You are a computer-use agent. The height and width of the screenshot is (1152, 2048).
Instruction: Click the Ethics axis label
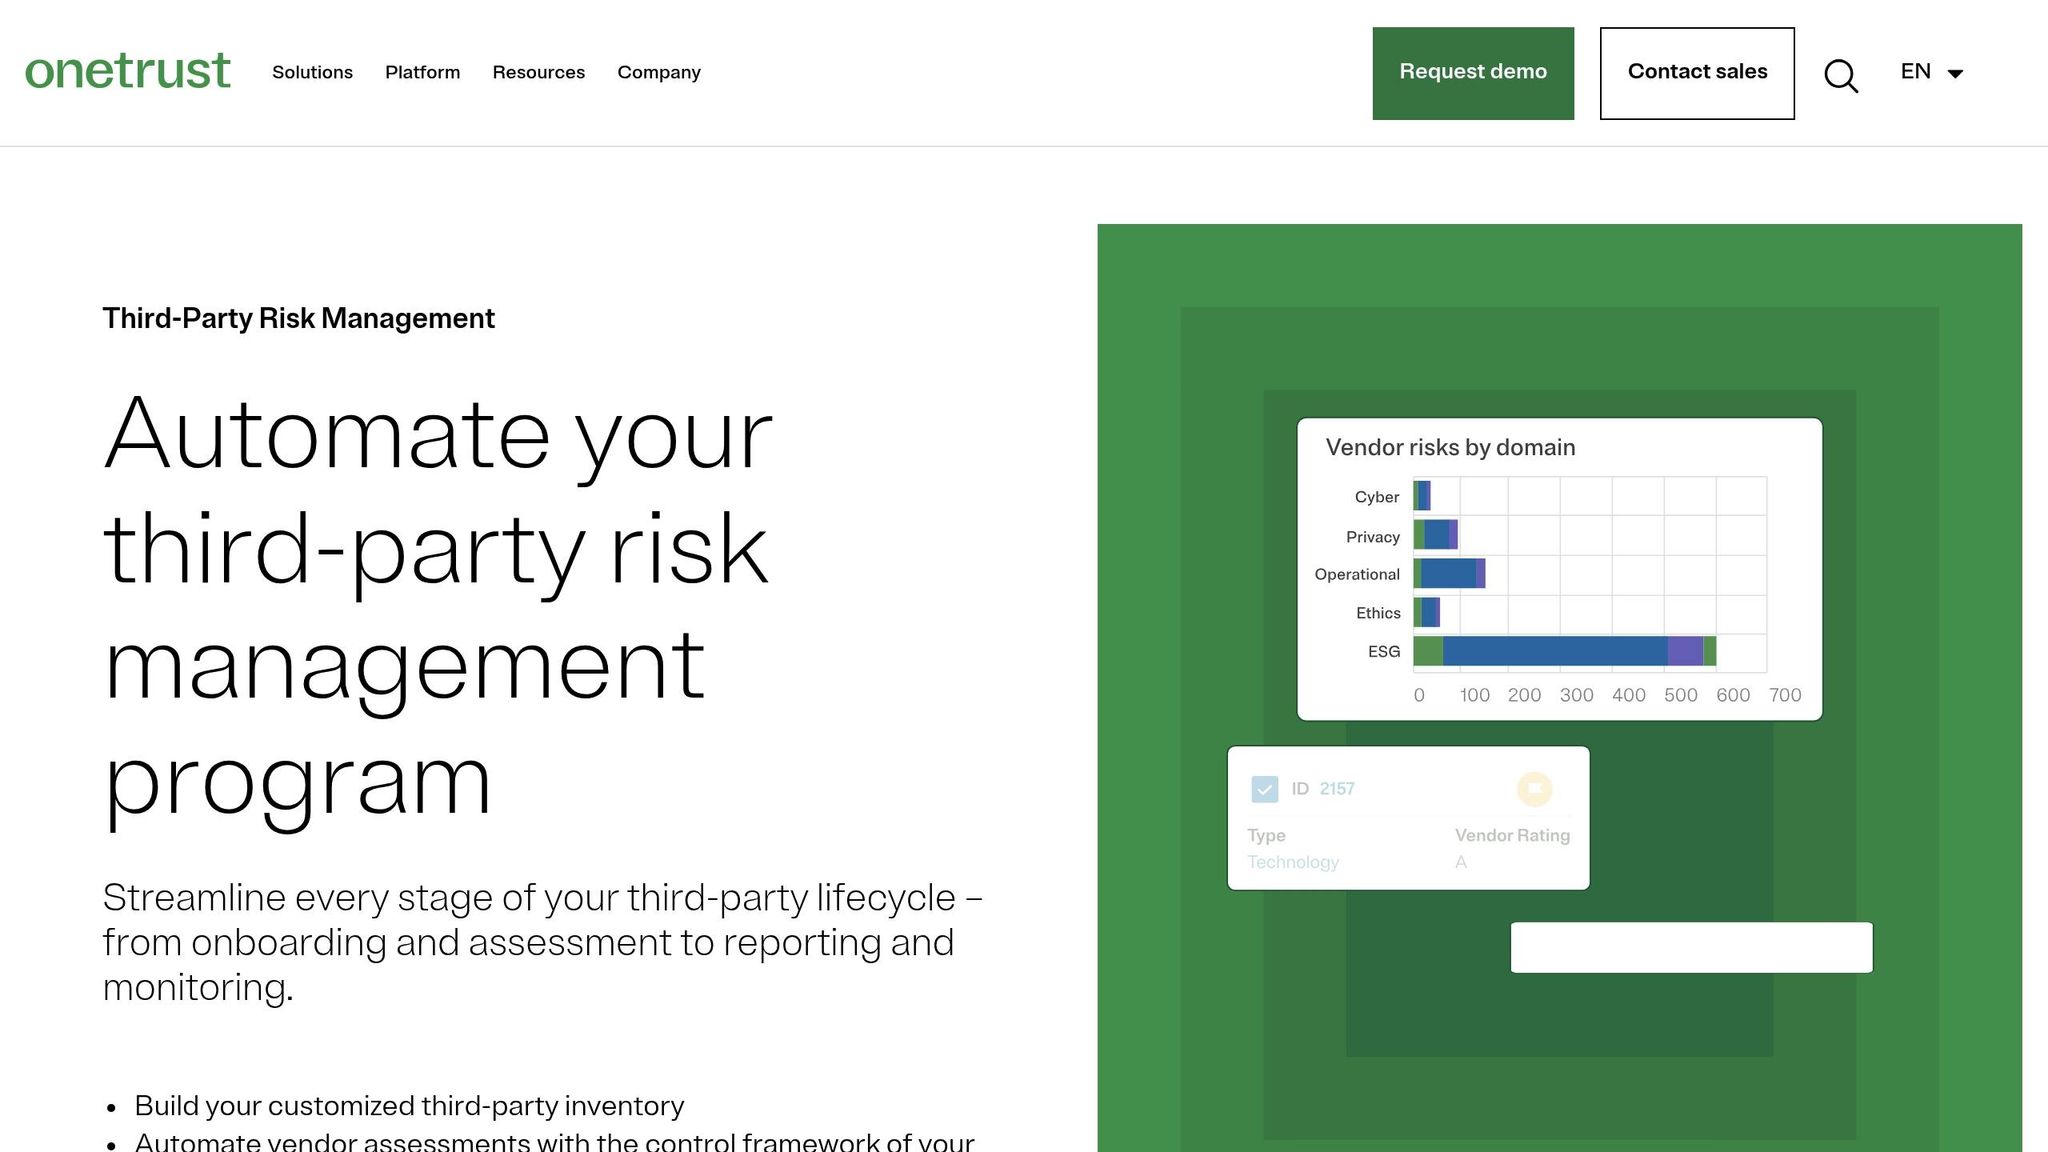pyautogui.click(x=1378, y=613)
